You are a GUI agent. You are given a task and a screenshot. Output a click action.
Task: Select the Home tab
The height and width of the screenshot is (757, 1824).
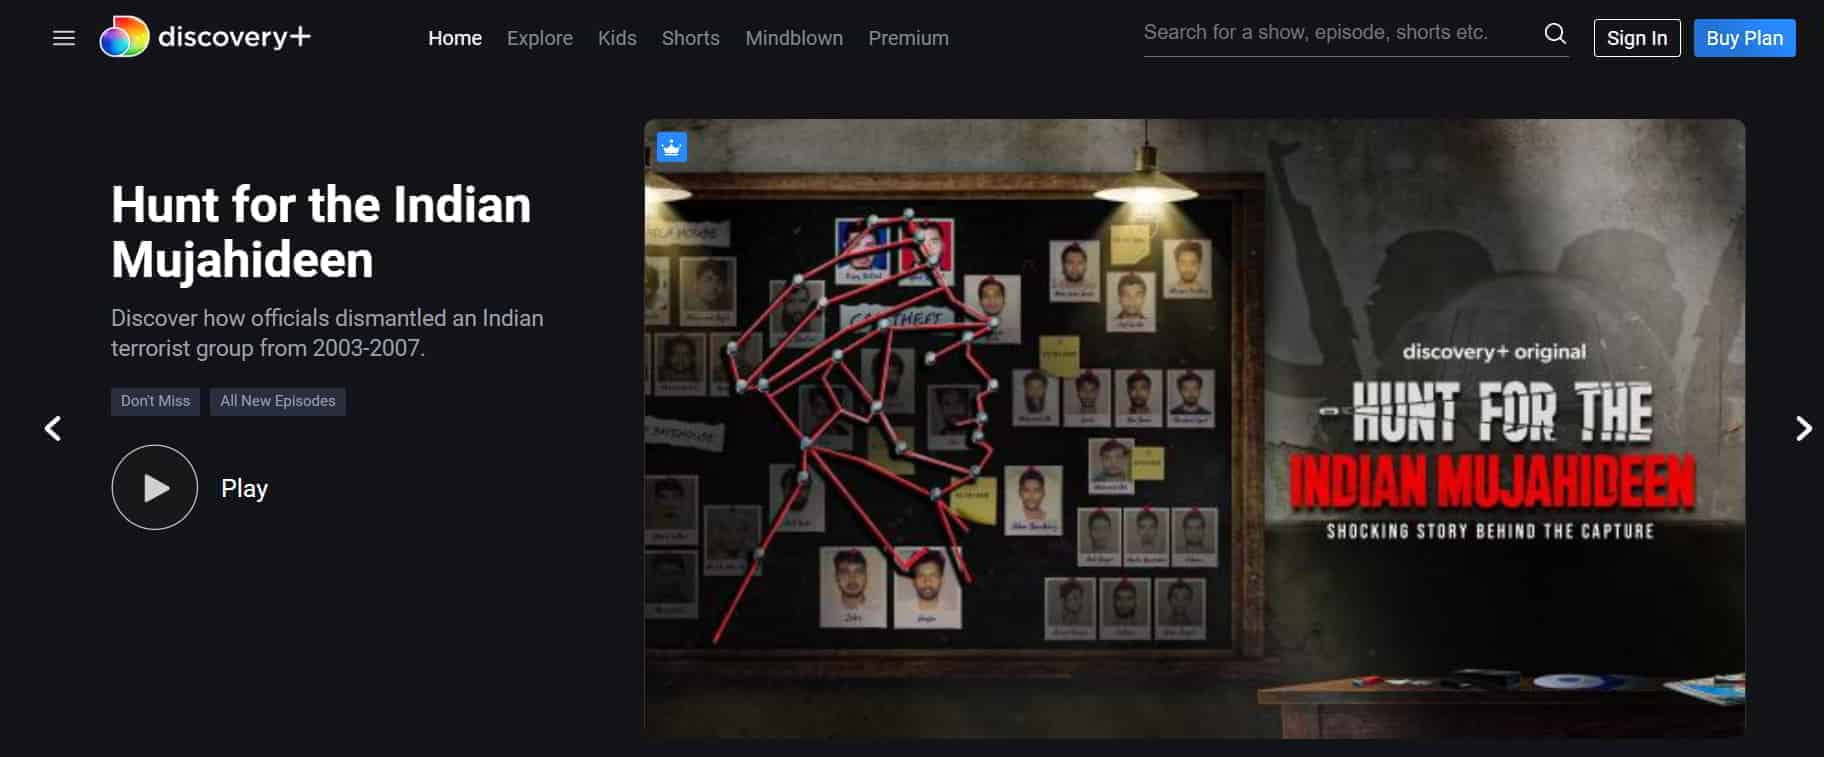[x=455, y=38]
